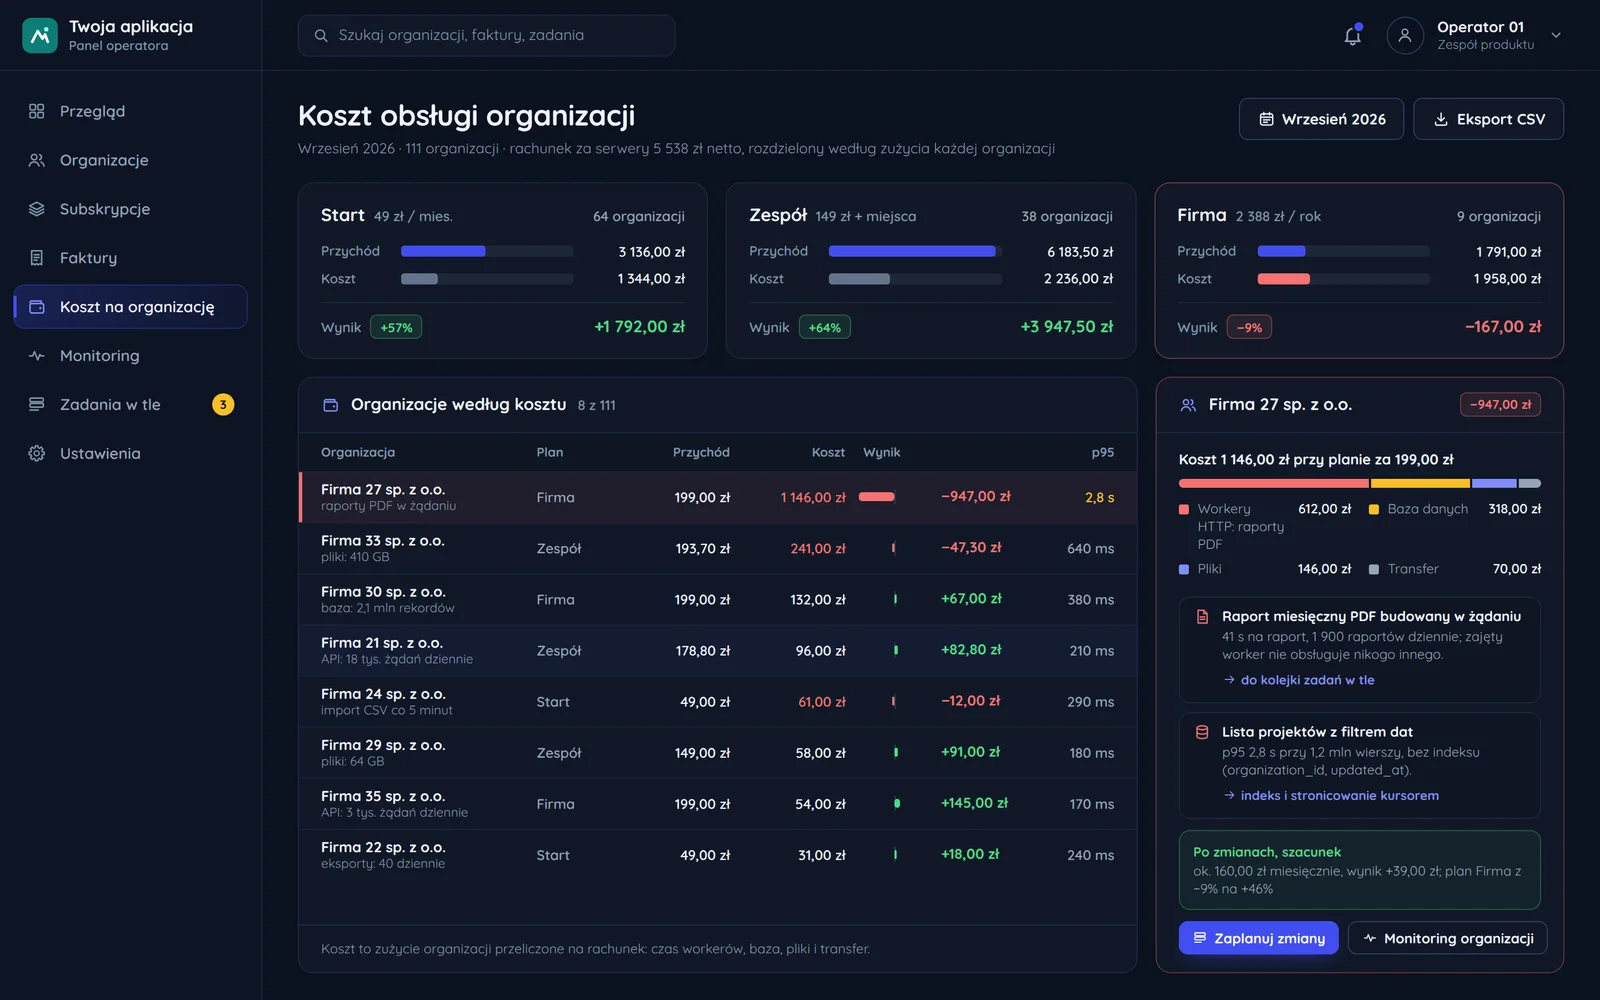Export data with Eksport CSV button
Screen dimensions: 1600x1000
(x=1488, y=119)
